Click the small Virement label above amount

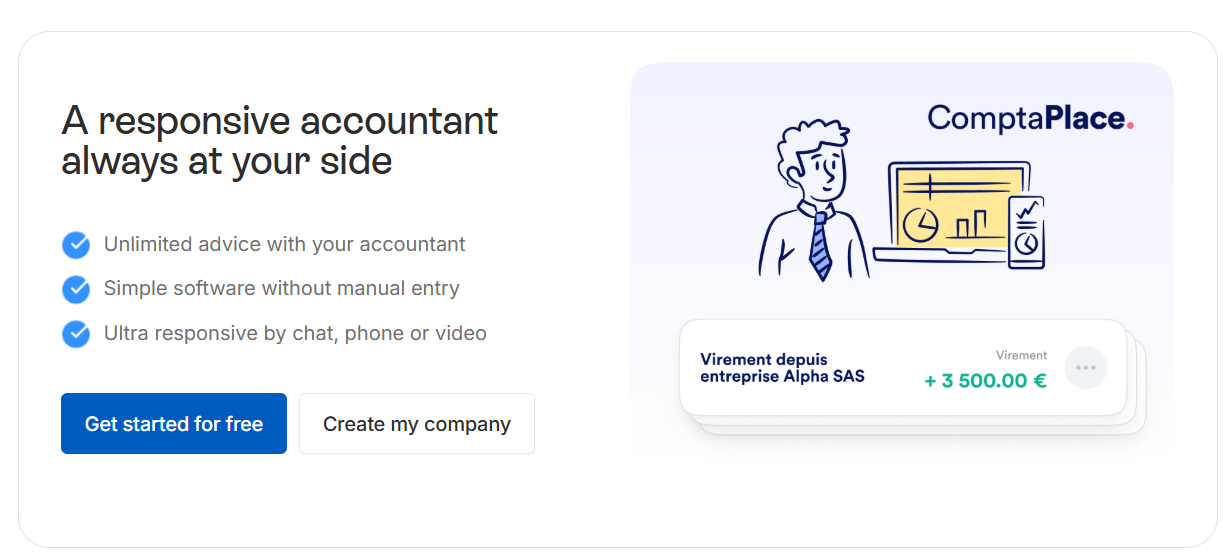(x=1022, y=355)
